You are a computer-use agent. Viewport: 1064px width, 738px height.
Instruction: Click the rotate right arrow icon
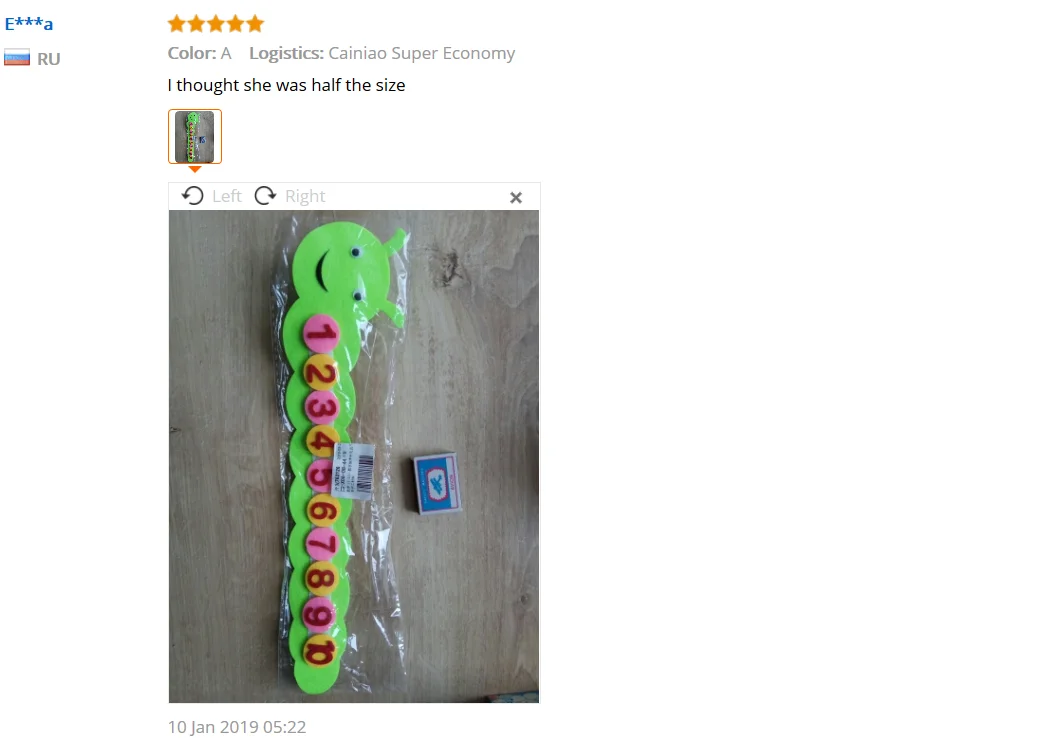pos(265,196)
